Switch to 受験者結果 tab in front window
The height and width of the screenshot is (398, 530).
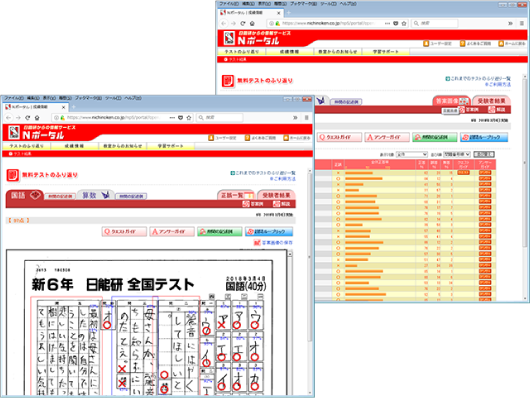click(x=276, y=195)
